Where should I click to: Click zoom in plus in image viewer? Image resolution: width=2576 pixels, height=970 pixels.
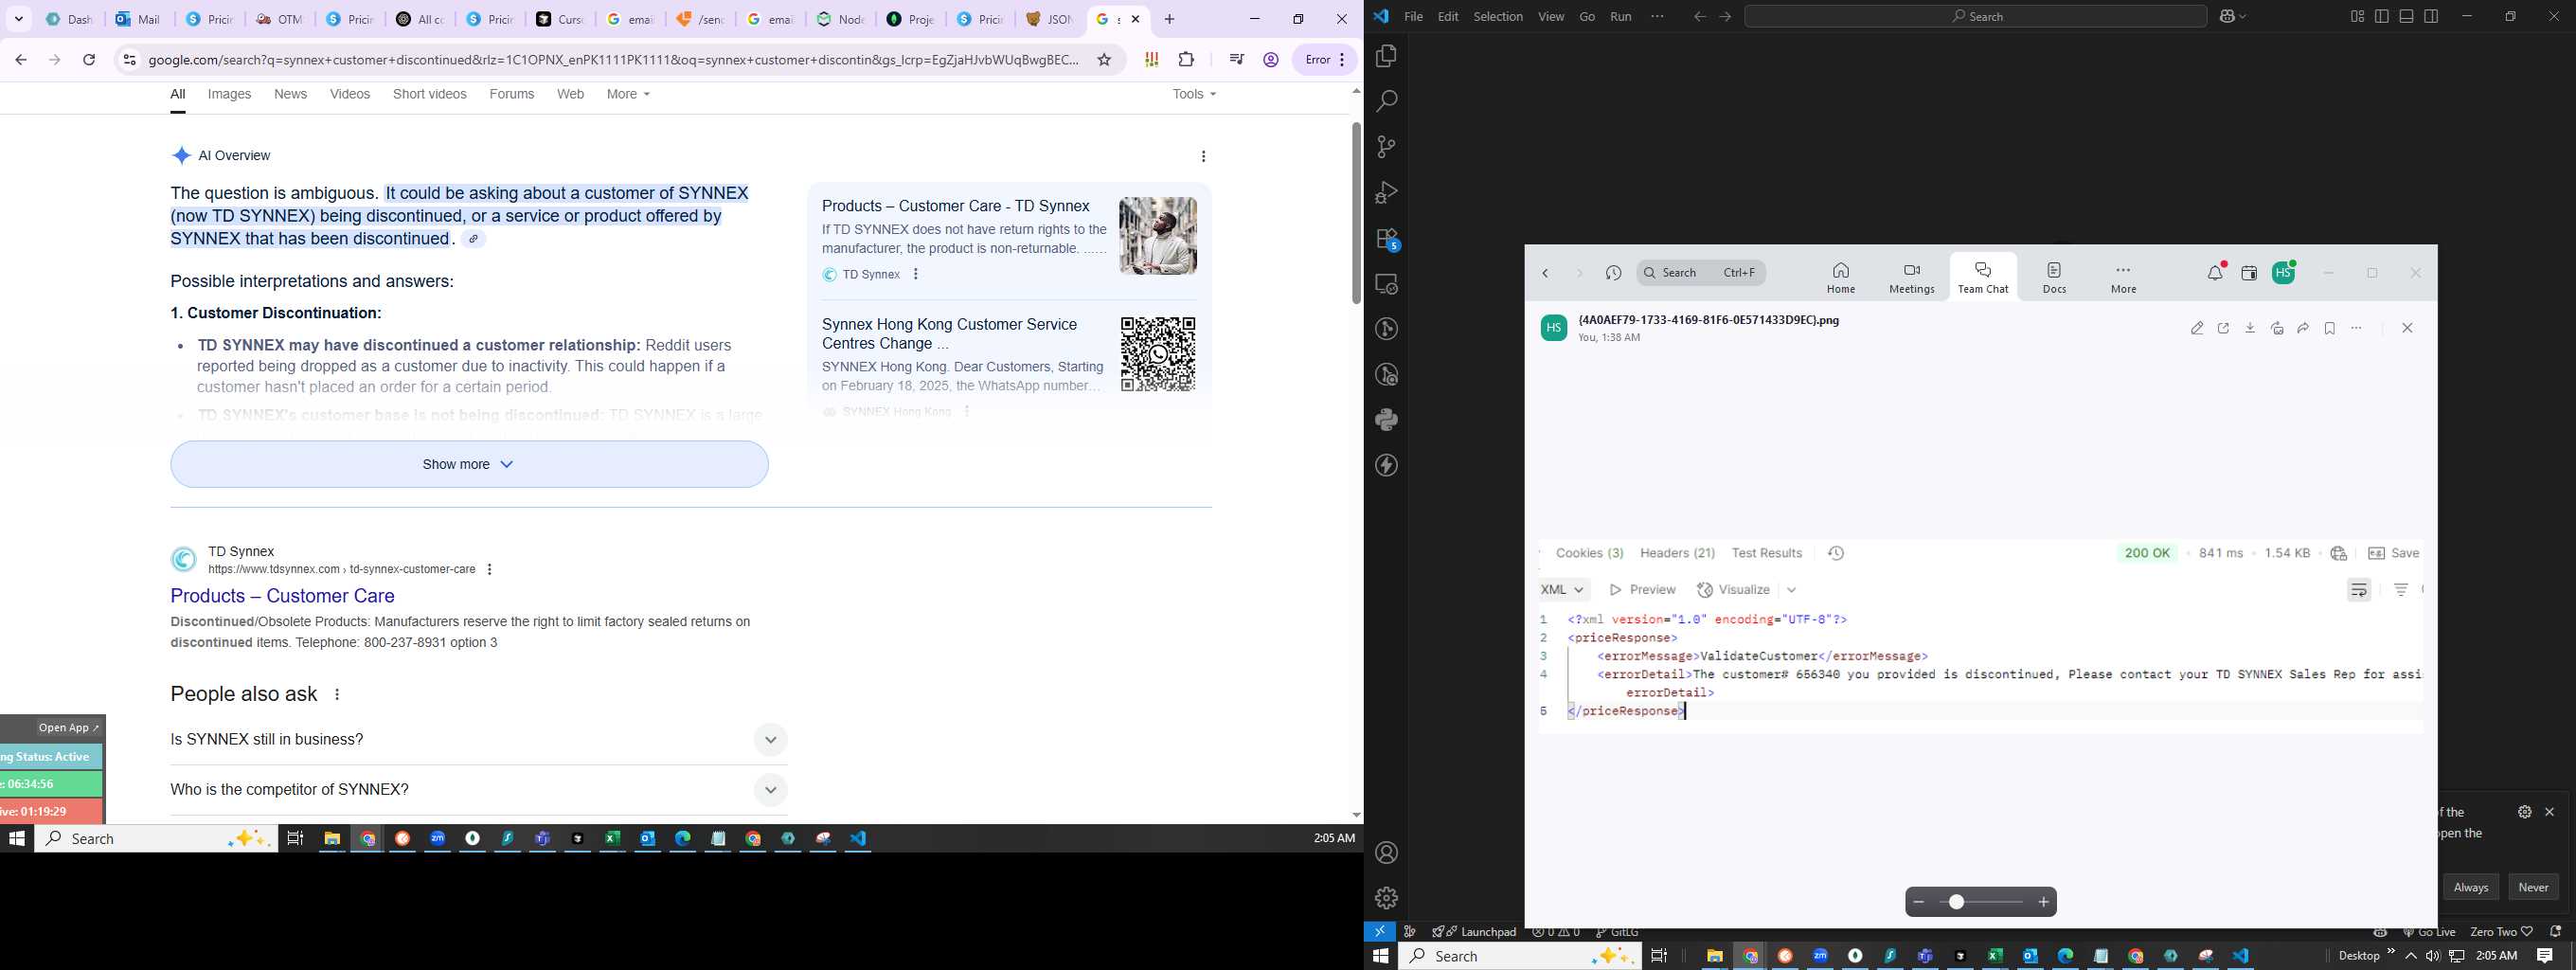(2044, 902)
